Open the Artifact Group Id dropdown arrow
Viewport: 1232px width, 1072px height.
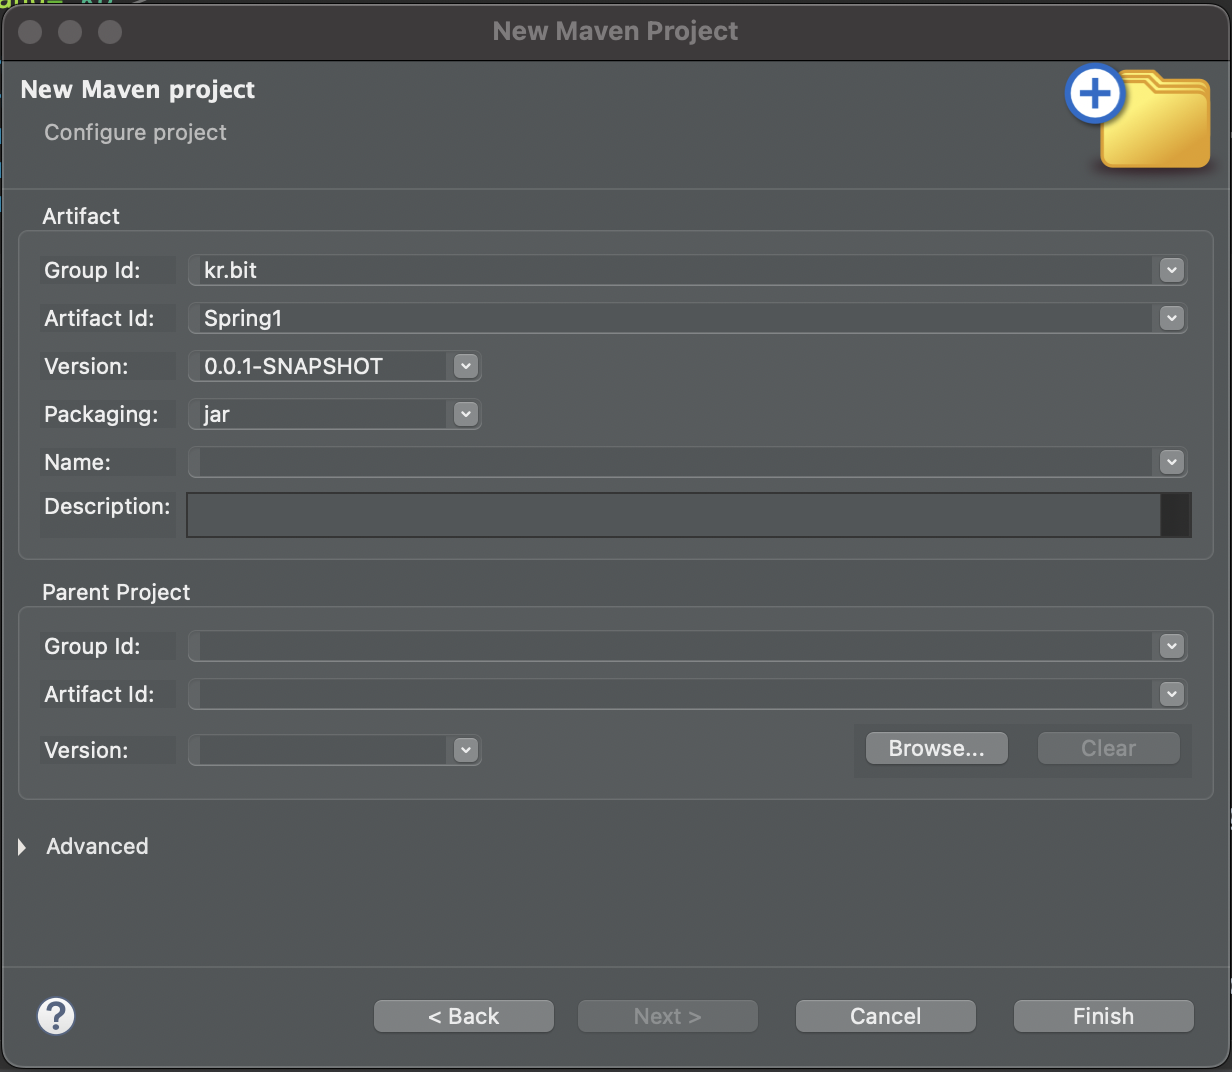[x=1172, y=270]
